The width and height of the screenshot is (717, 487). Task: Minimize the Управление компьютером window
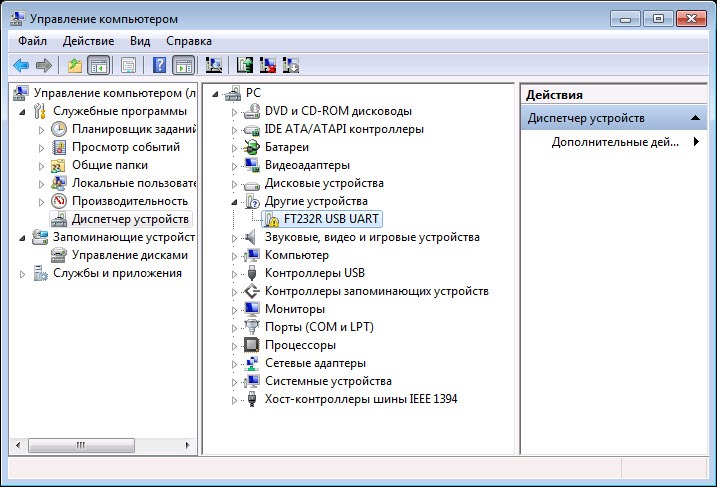pyautogui.click(x=625, y=18)
